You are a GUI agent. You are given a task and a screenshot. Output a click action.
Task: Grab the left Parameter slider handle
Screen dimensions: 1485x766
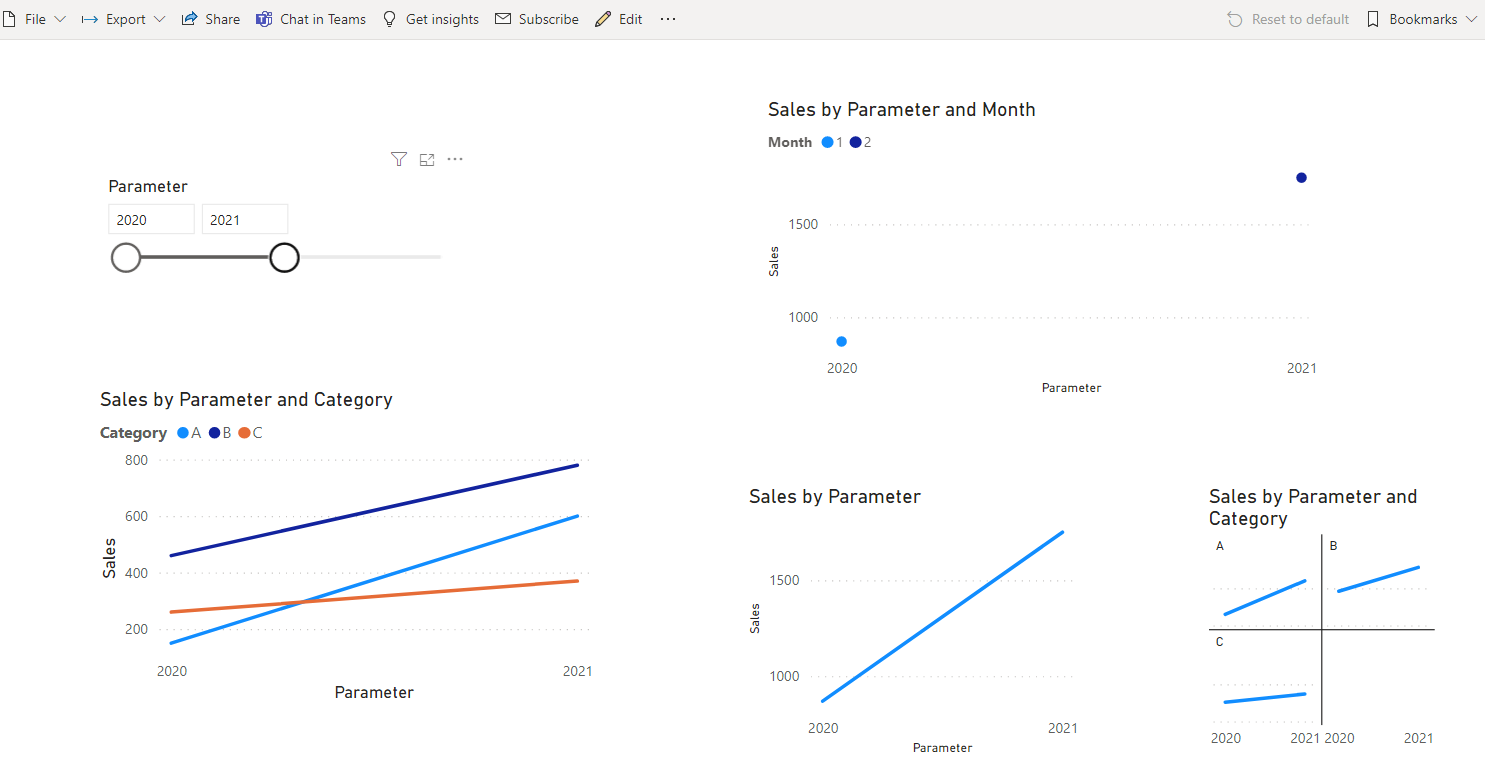(126, 257)
